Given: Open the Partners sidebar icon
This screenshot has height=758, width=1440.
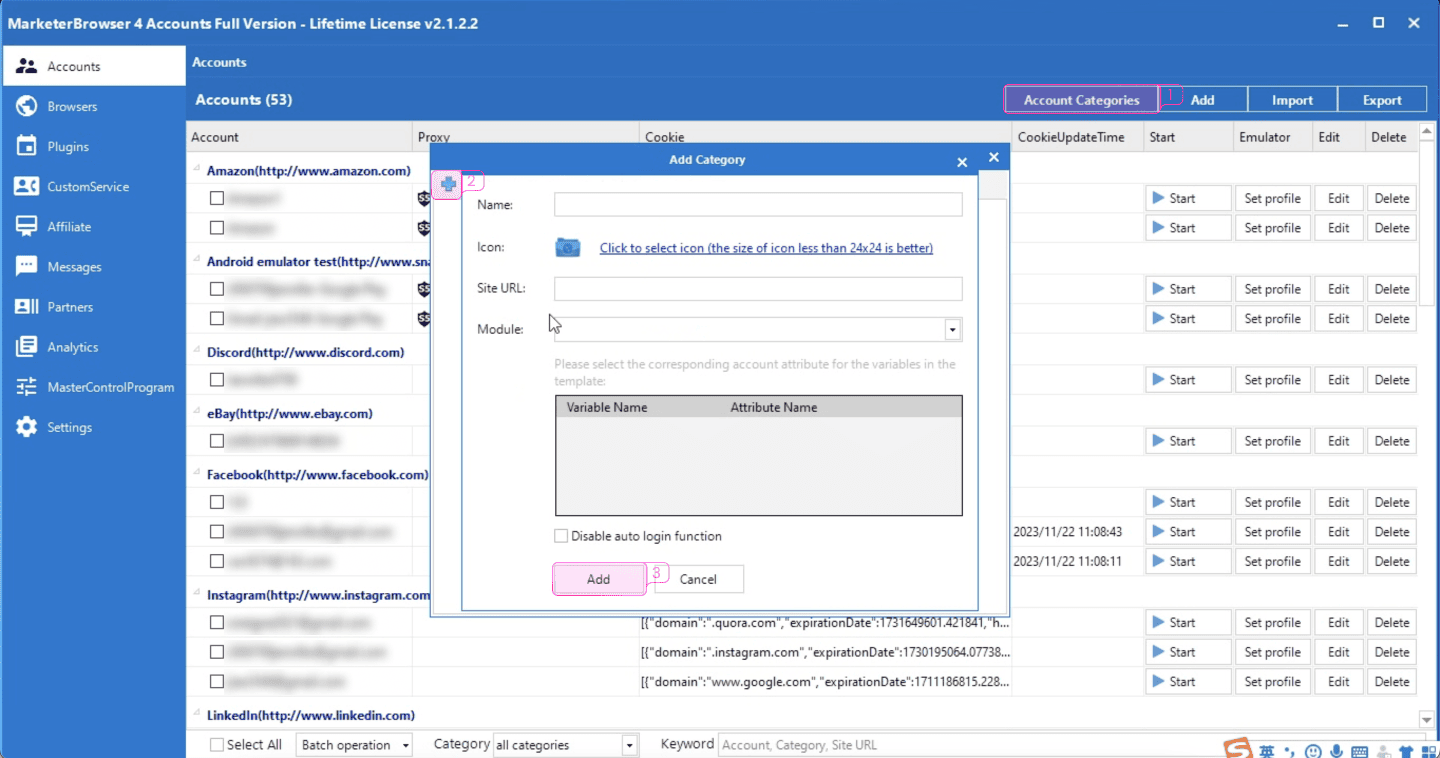Looking at the screenshot, I should point(27,307).
